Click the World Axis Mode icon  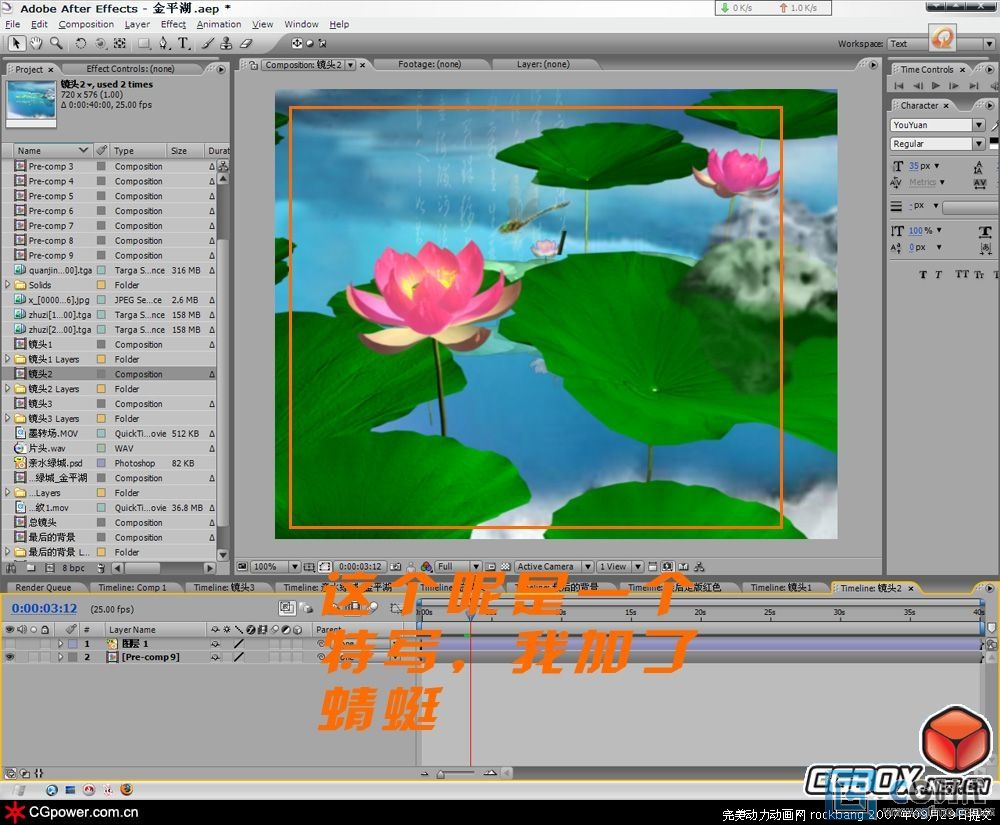pyautogui.click(x=310, y=43)
